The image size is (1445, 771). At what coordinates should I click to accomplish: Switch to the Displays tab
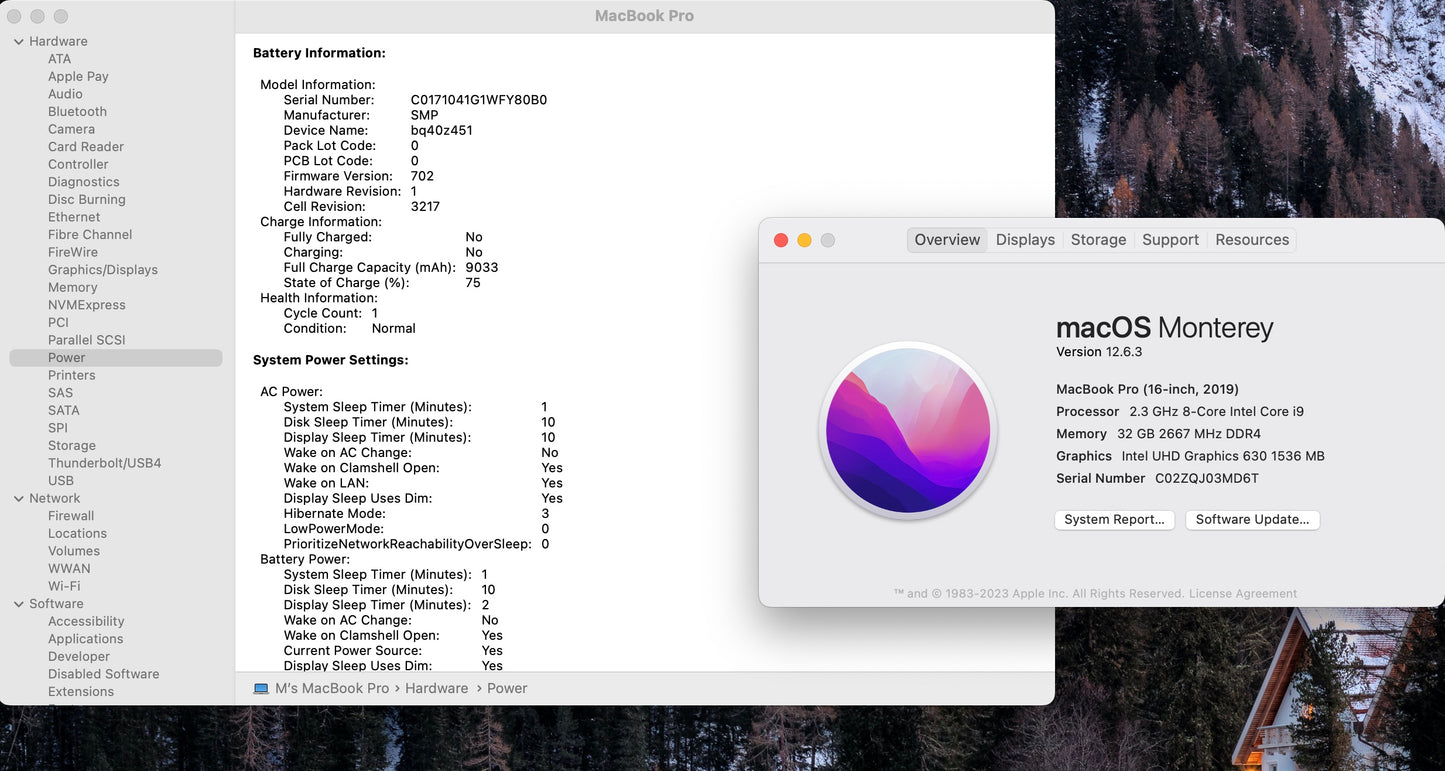1025,240
